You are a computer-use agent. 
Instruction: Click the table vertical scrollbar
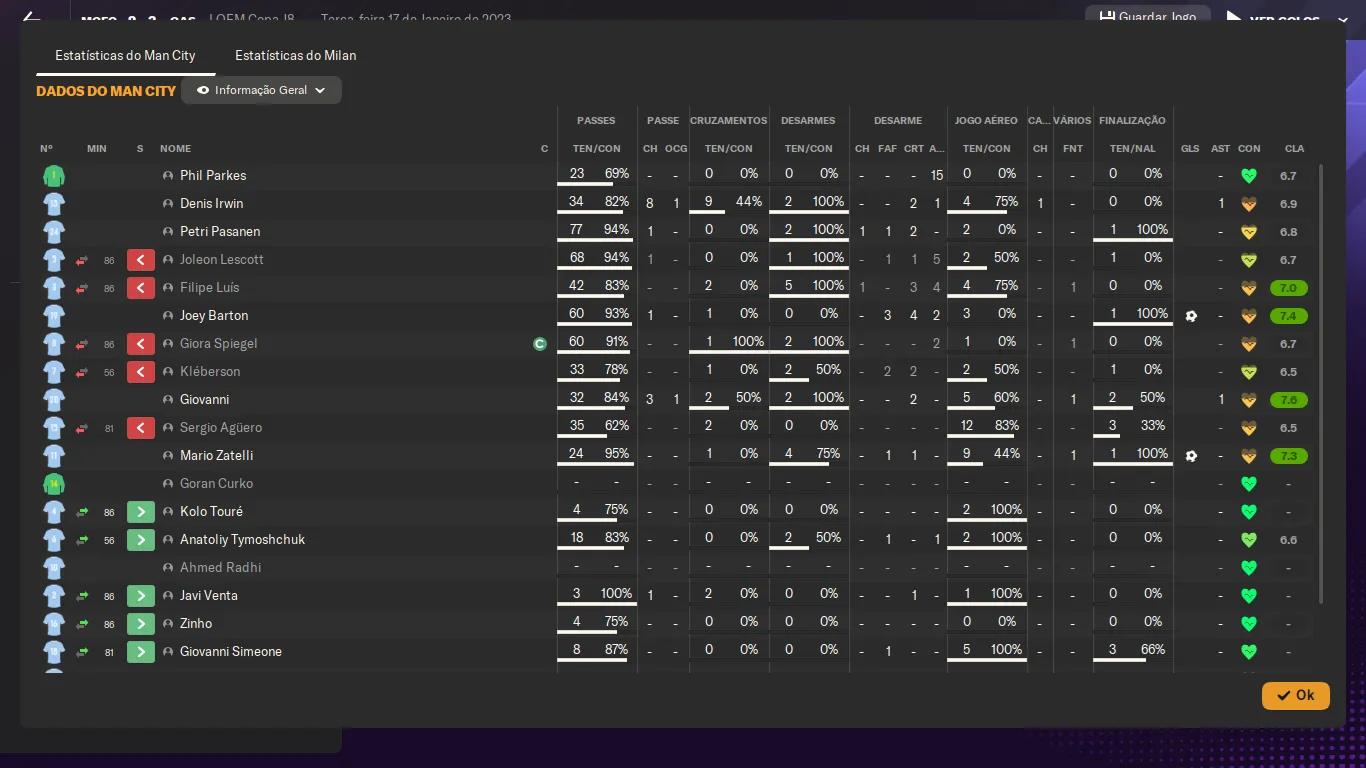tap(1321, 385)
